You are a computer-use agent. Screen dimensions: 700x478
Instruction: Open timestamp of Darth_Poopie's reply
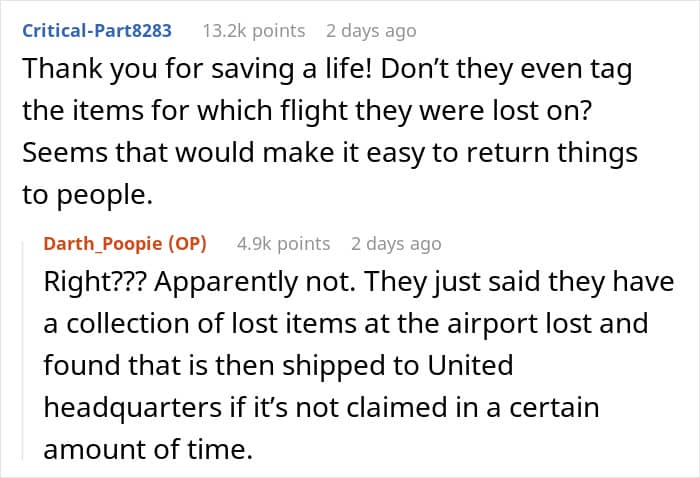[395, 243]
